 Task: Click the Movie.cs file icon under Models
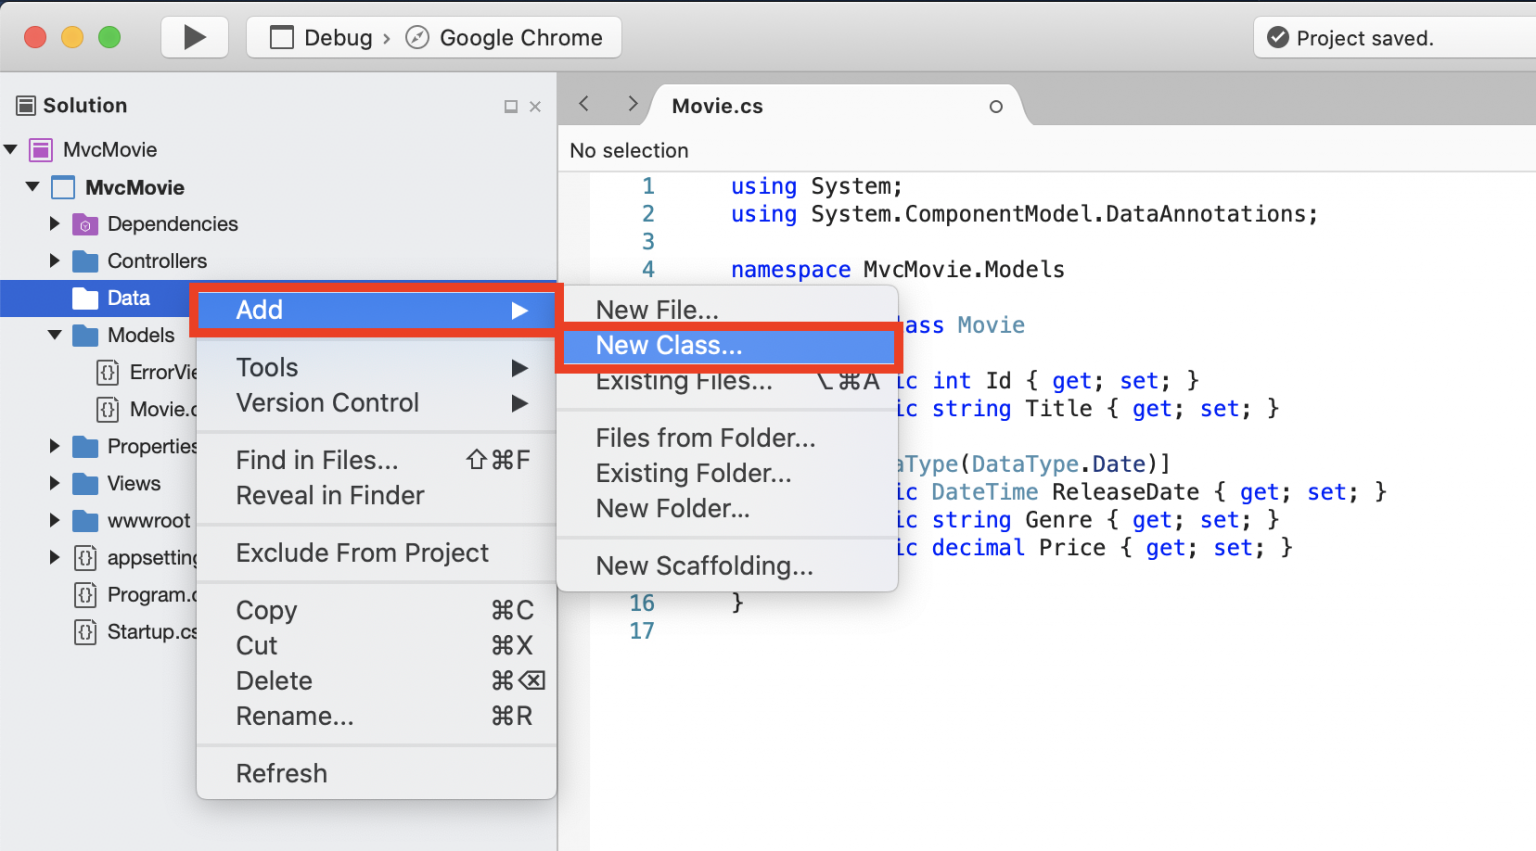[x=108, y=409]
